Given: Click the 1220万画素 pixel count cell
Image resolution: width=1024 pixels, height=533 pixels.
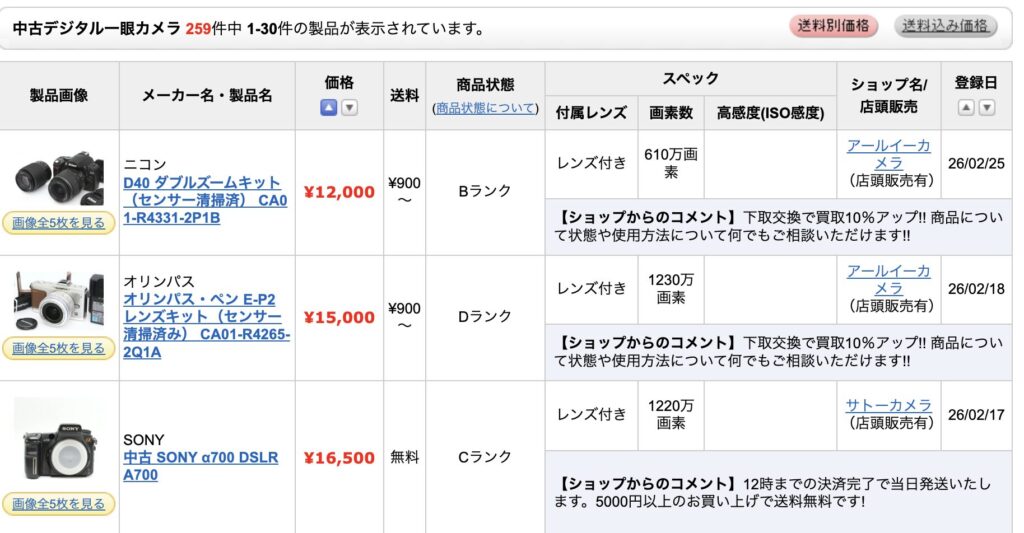Looking at the screenshot, I should pyautogui.click(x=671, y=414).
